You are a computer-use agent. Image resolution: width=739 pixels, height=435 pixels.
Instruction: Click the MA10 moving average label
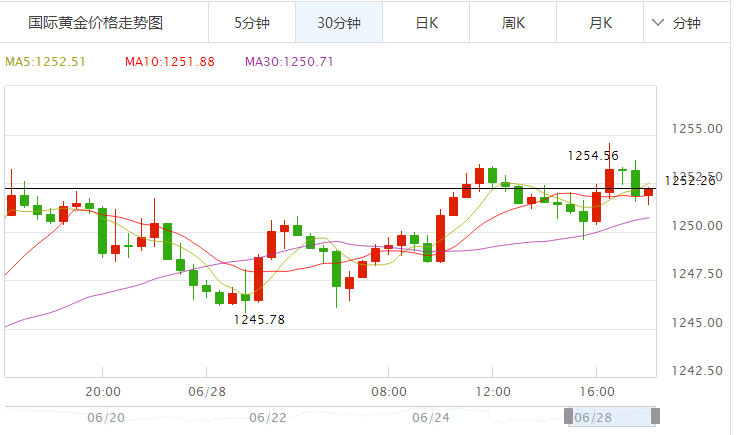(169, 62)
